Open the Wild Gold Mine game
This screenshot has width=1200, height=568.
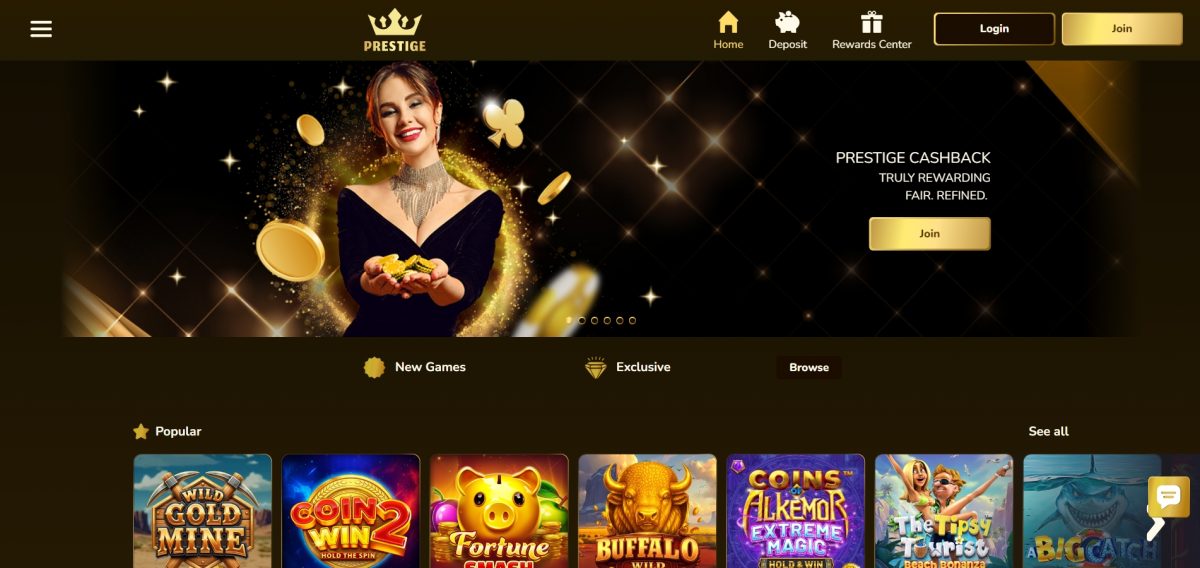pos(203,511)
